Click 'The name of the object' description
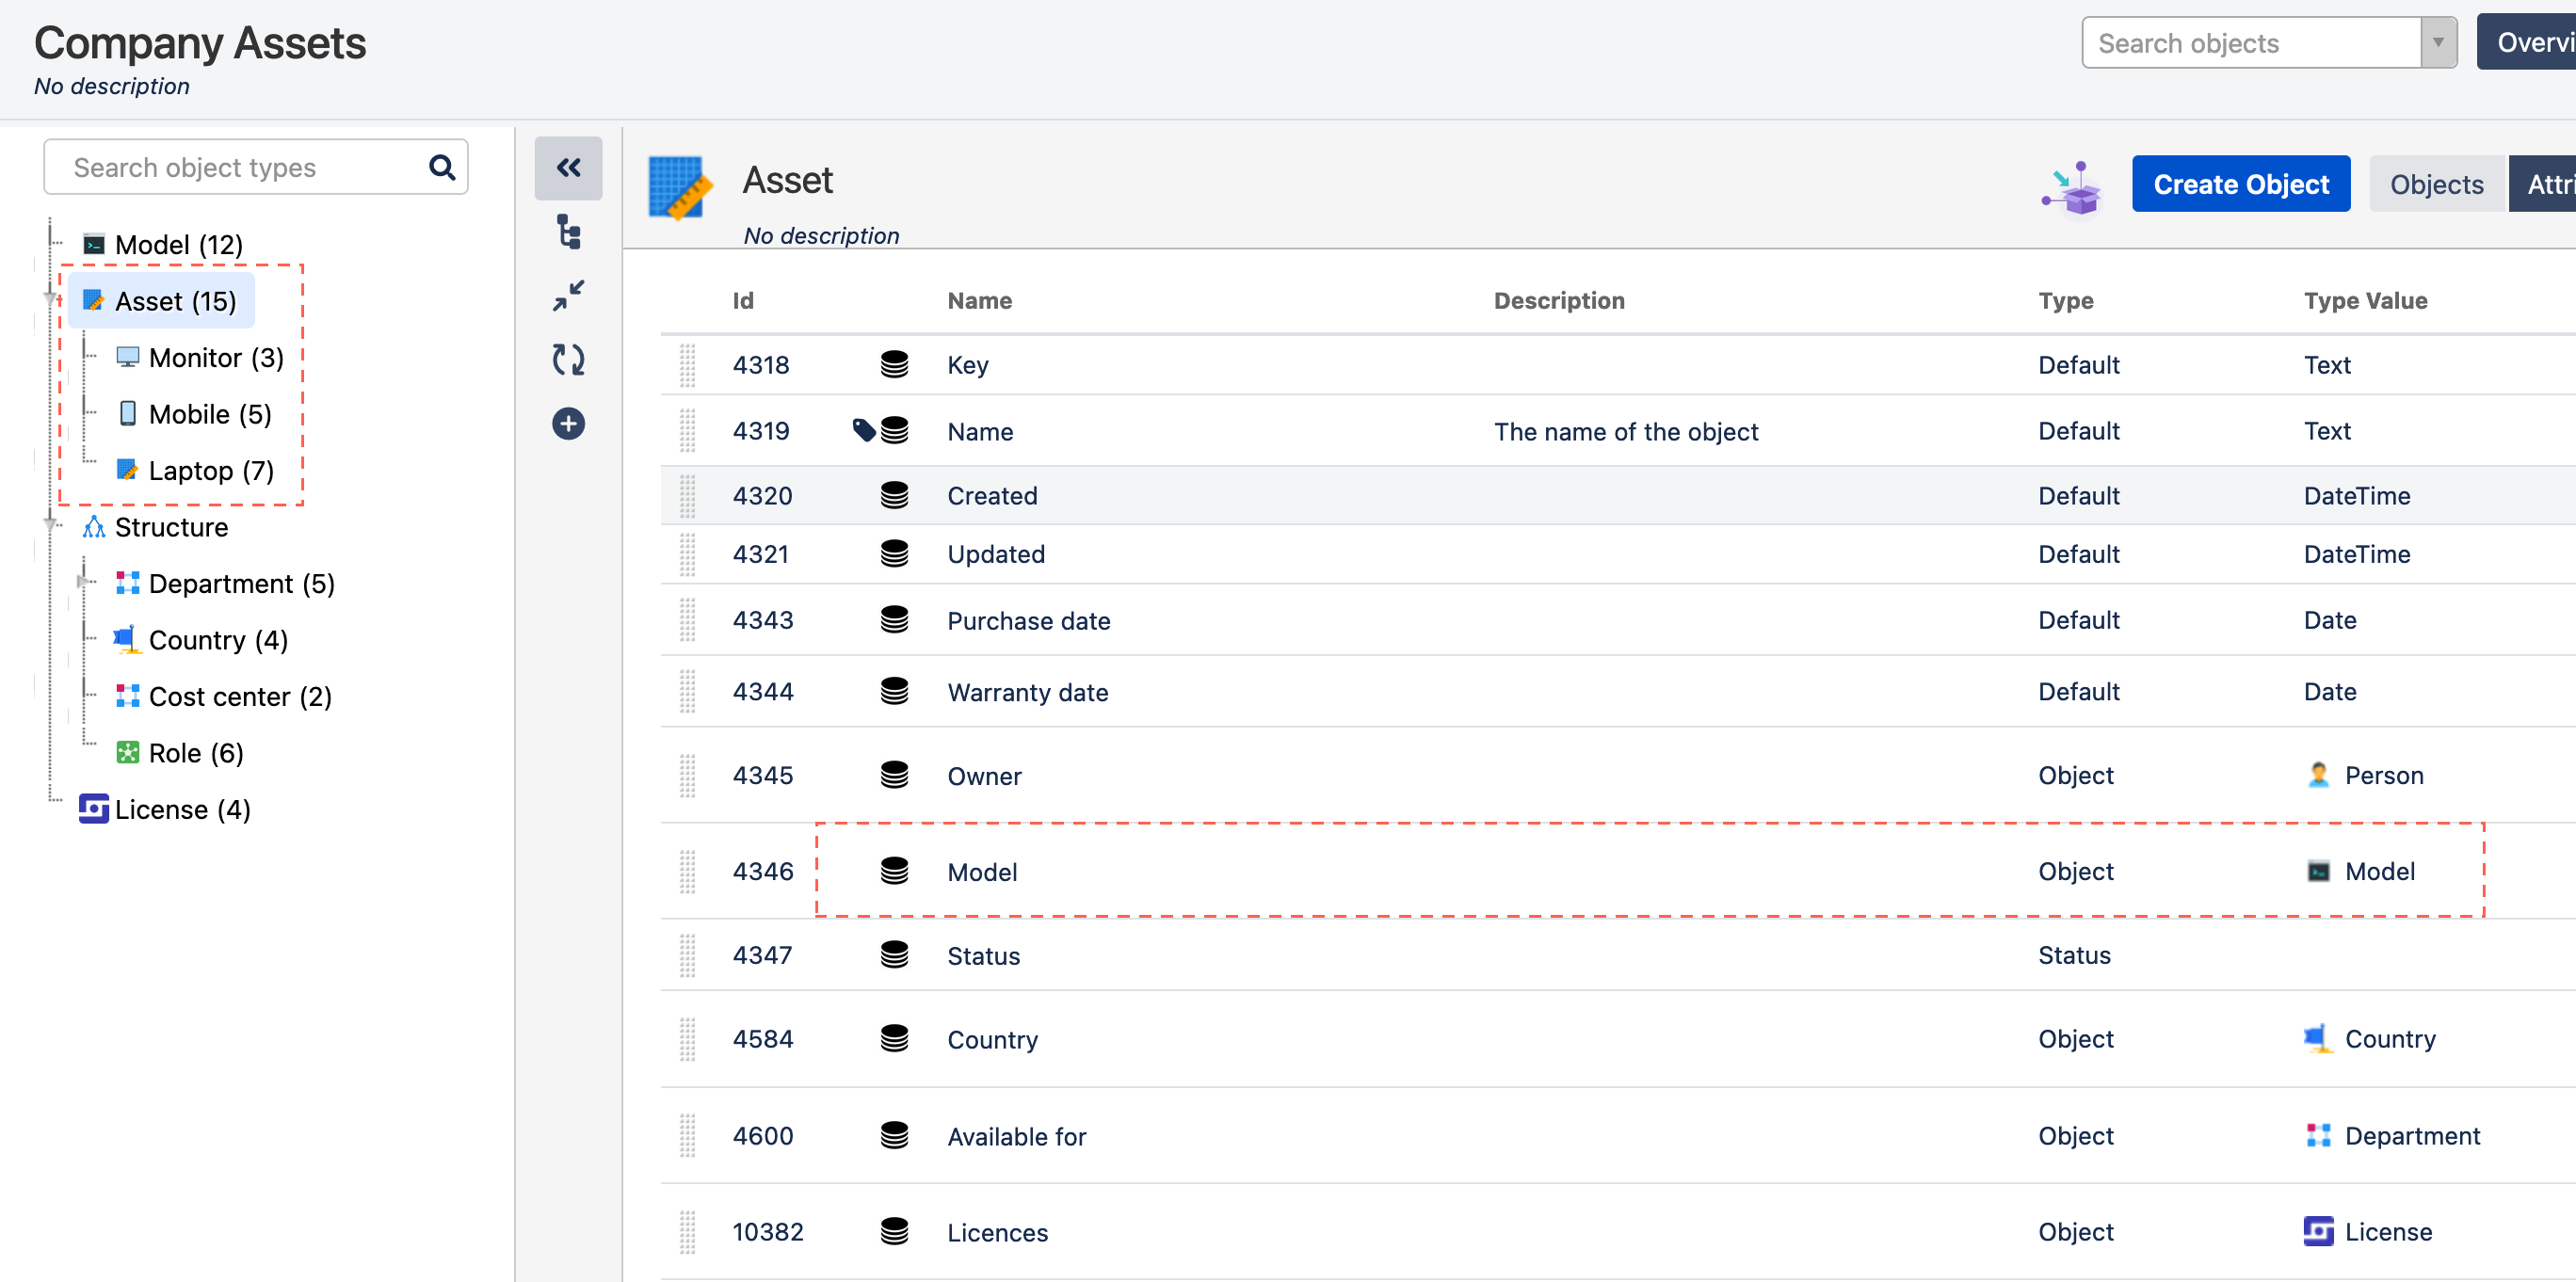Viewport: 2576px width, 1282px height. tap(1625, 432)
